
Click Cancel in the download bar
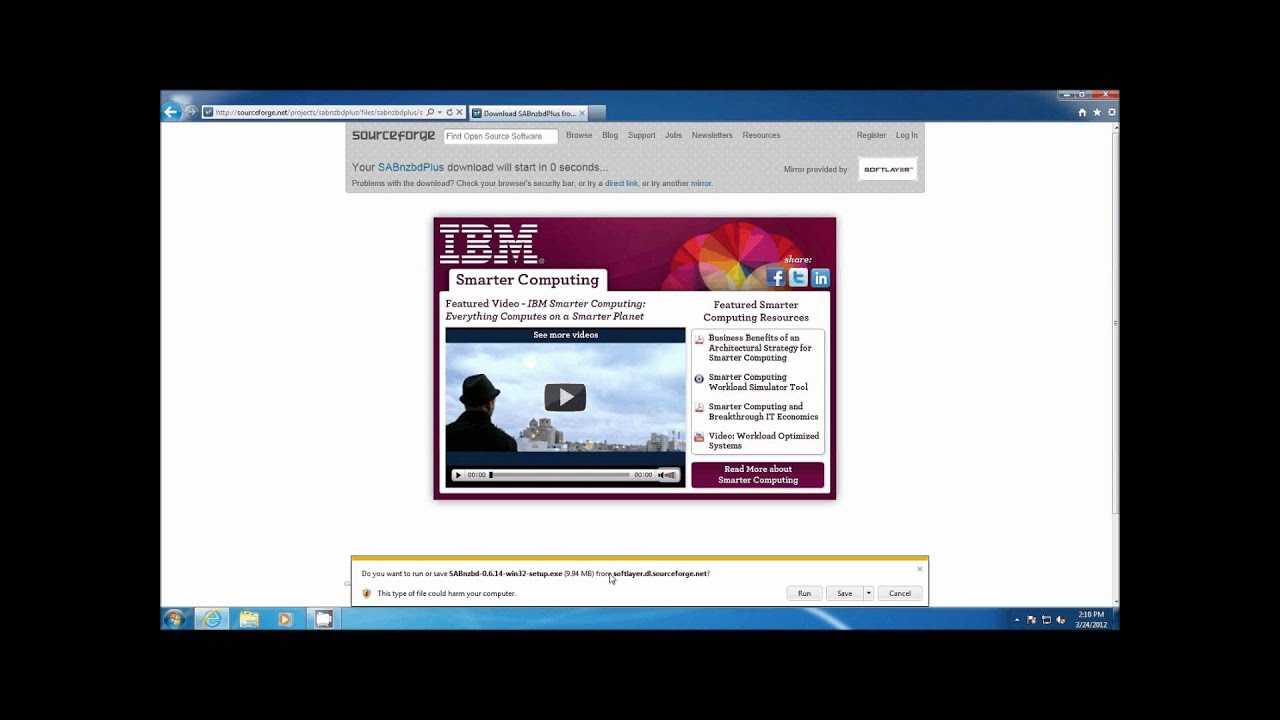tap(900, 593)
